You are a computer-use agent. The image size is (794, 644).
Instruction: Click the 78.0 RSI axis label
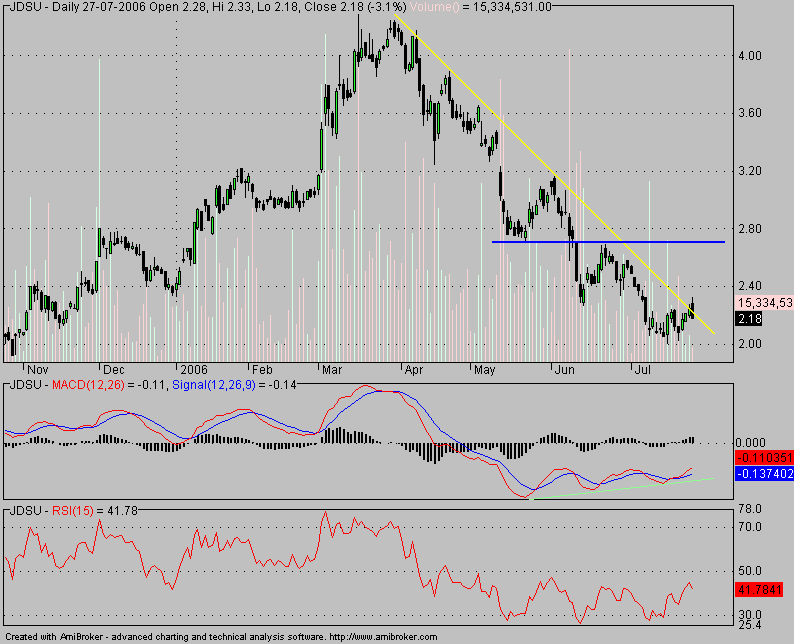point(750,508)
